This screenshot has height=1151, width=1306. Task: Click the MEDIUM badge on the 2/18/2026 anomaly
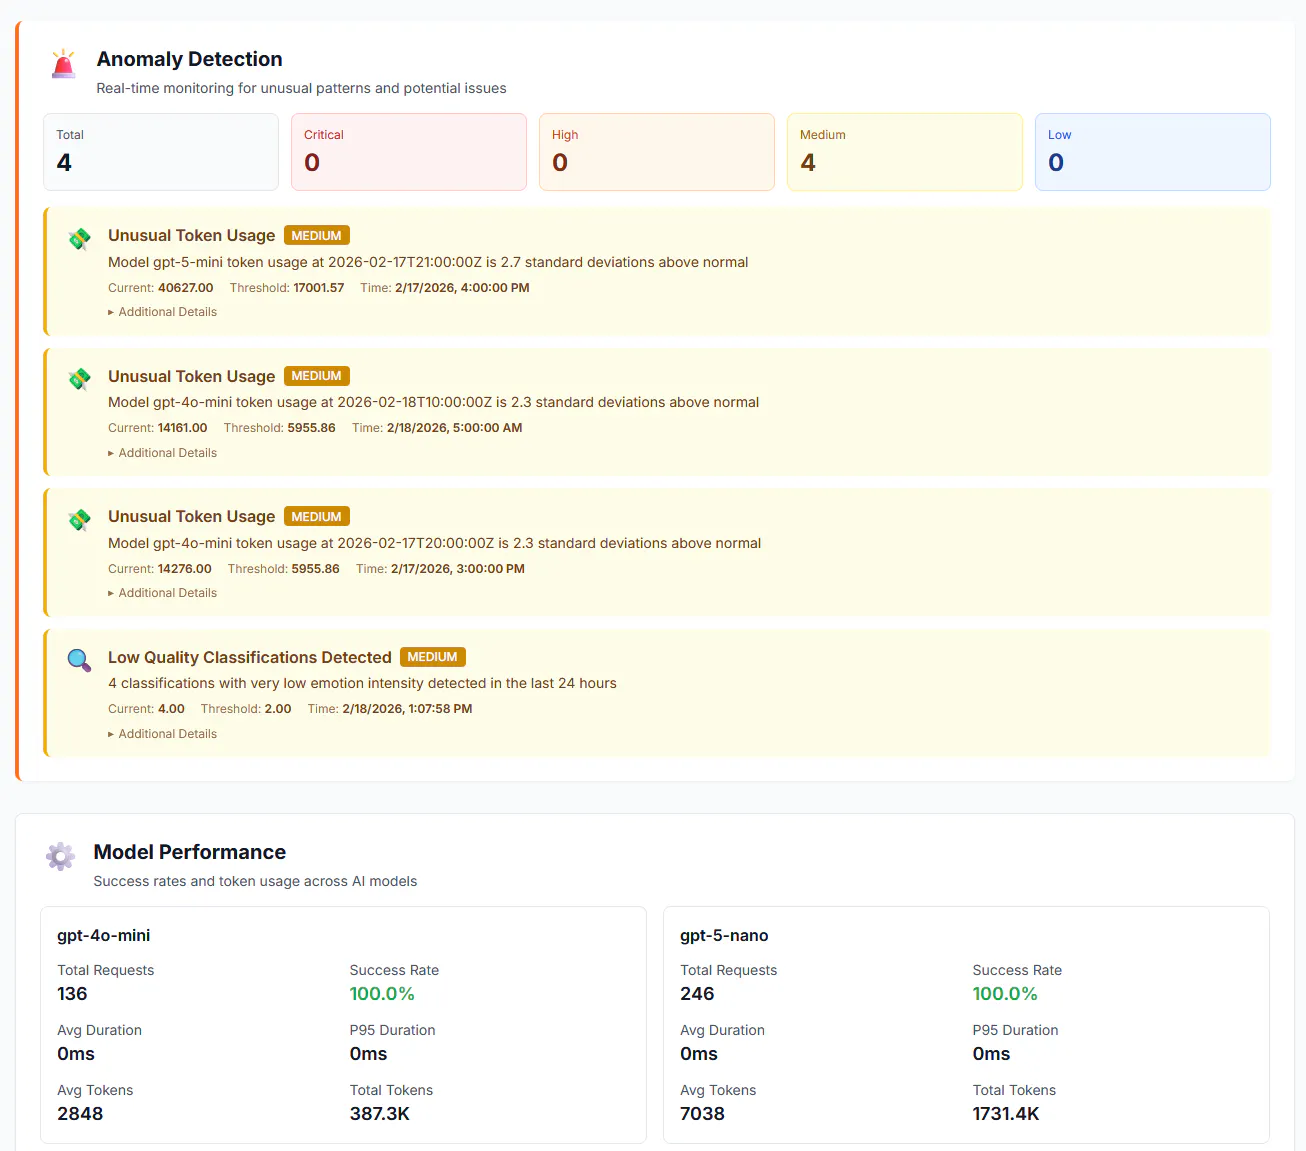point(317,376)
